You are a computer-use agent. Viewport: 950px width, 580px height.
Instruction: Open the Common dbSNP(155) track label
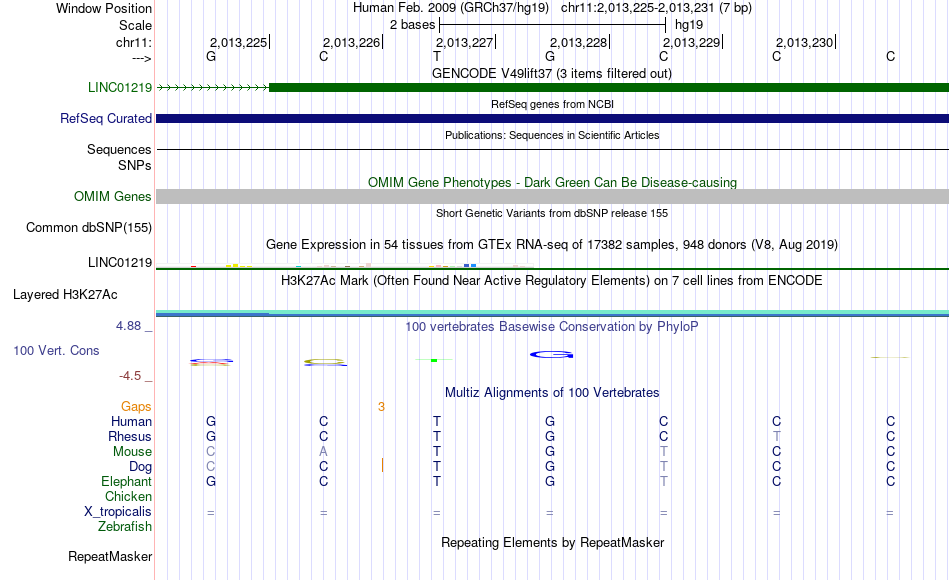pos(89,227)
